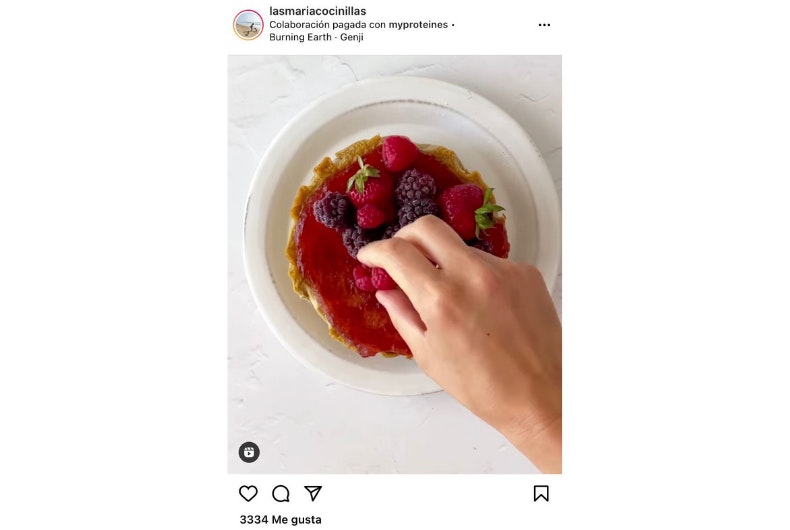Click the top raspberry on the tart
Viewport: 790px width, 530px height.
[x=400, y=153]
